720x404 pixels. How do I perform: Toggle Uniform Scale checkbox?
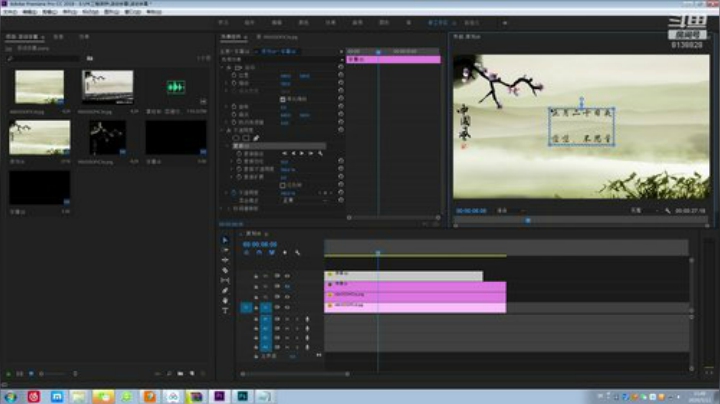[x=283, y=99]
